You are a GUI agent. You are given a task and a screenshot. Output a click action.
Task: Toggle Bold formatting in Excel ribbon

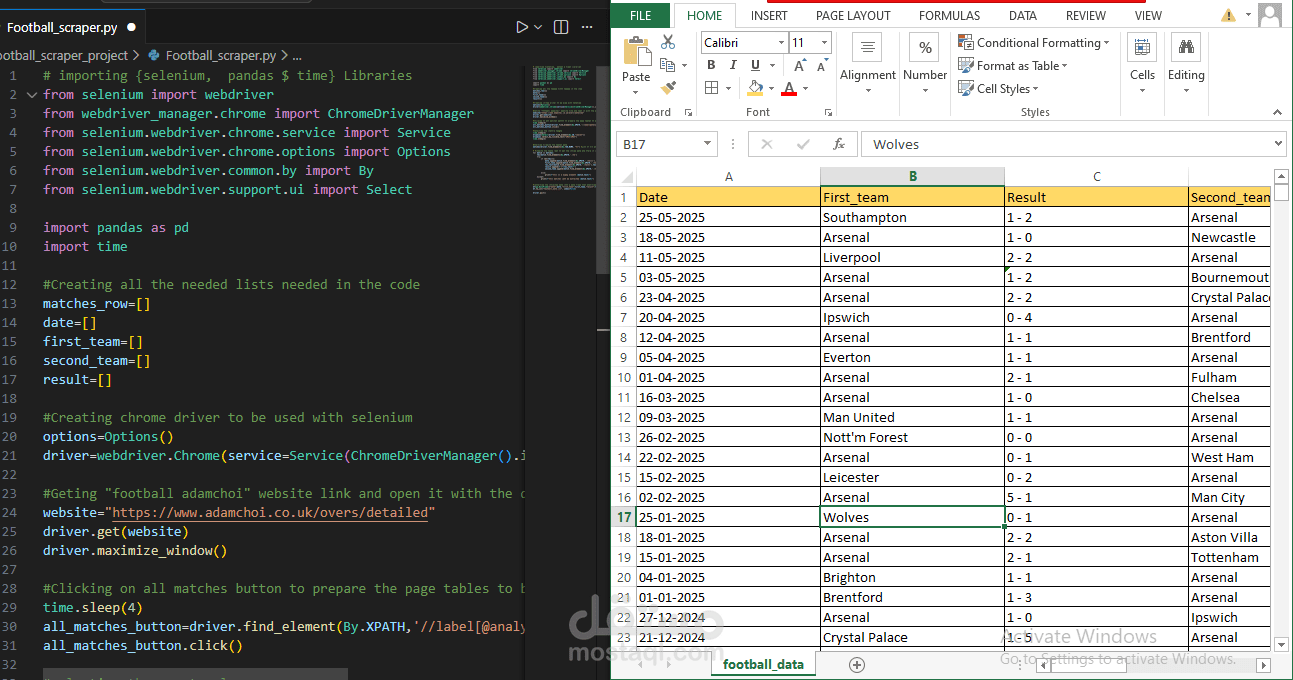pos(711,65)
